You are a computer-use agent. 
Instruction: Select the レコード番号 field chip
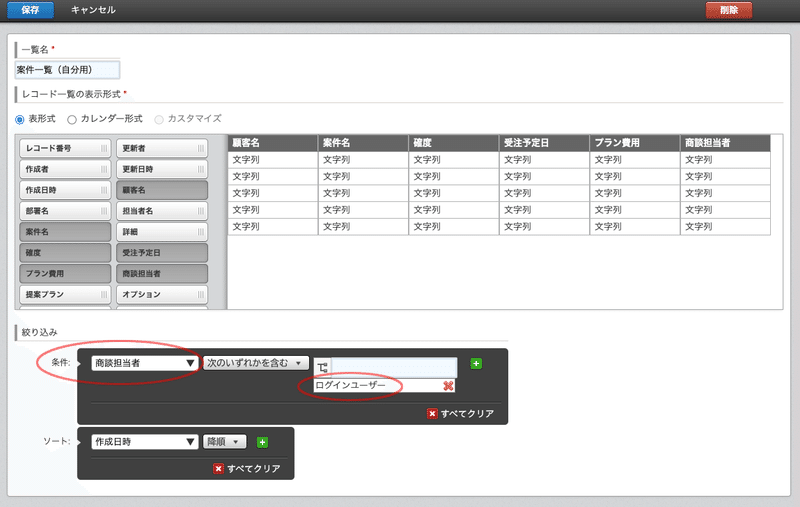coord(65,148)
